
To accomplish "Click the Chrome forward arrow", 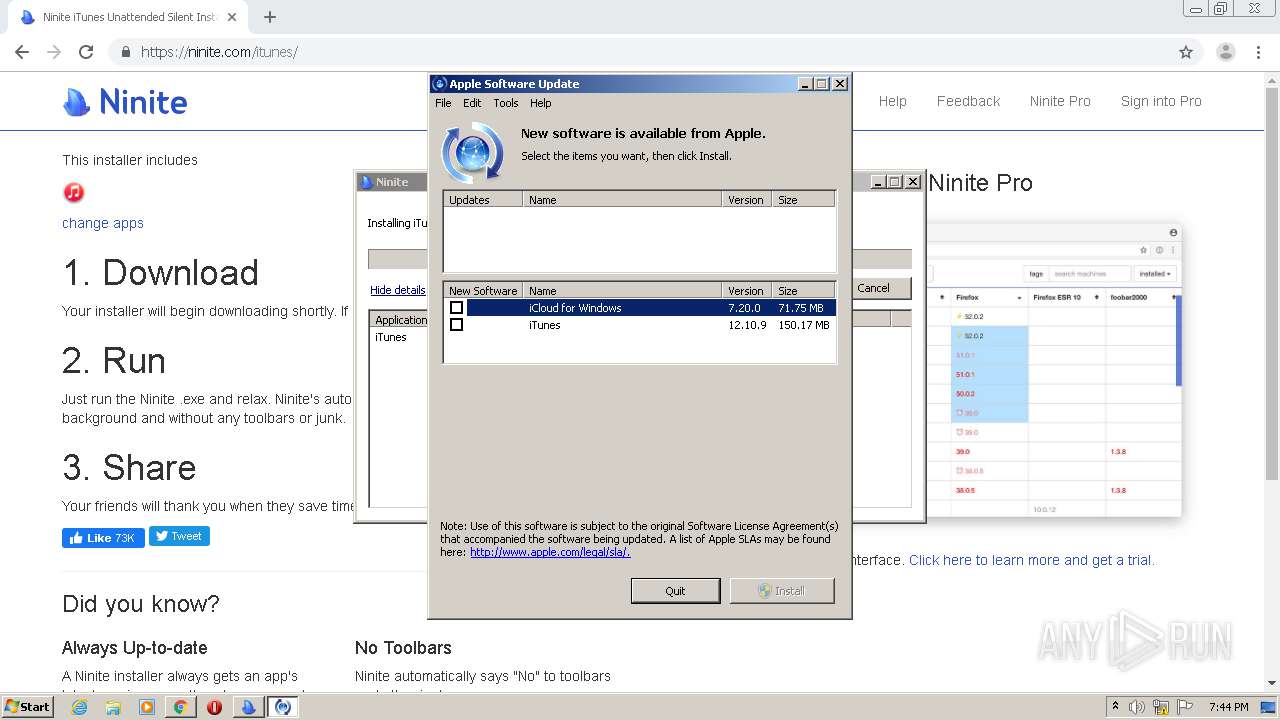I will click(54, 52).
